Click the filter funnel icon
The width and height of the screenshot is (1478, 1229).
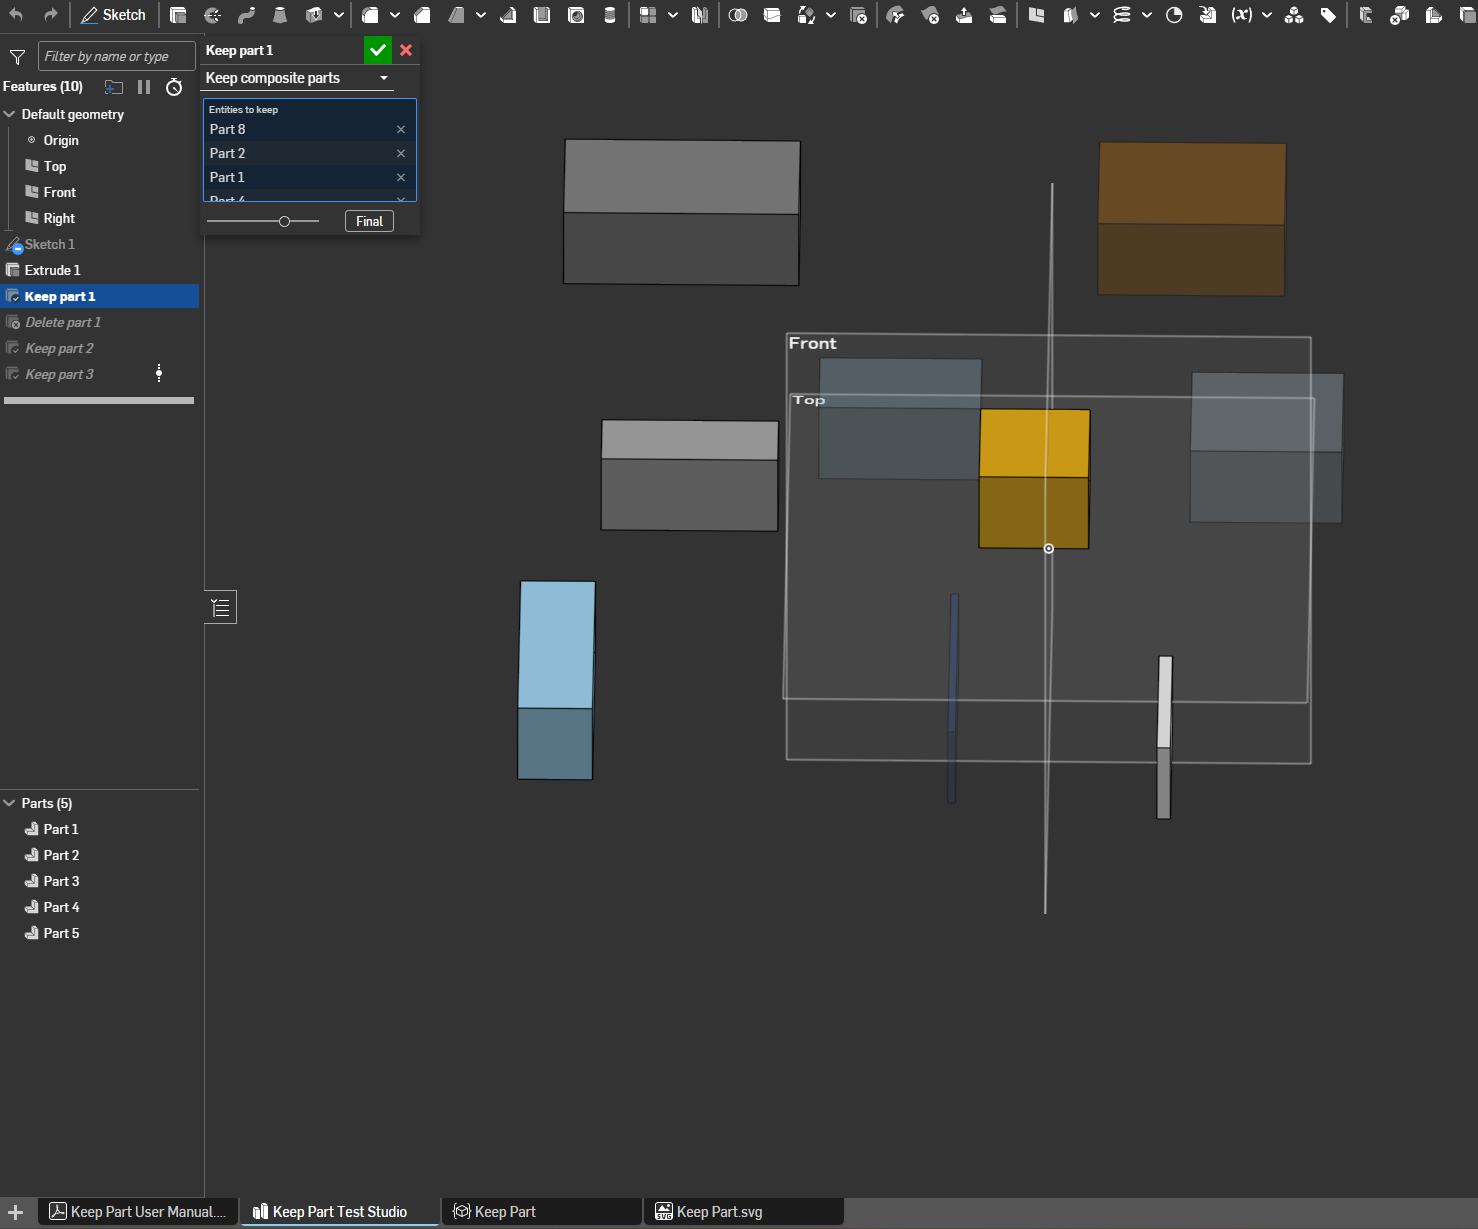[x=17, y=57]
